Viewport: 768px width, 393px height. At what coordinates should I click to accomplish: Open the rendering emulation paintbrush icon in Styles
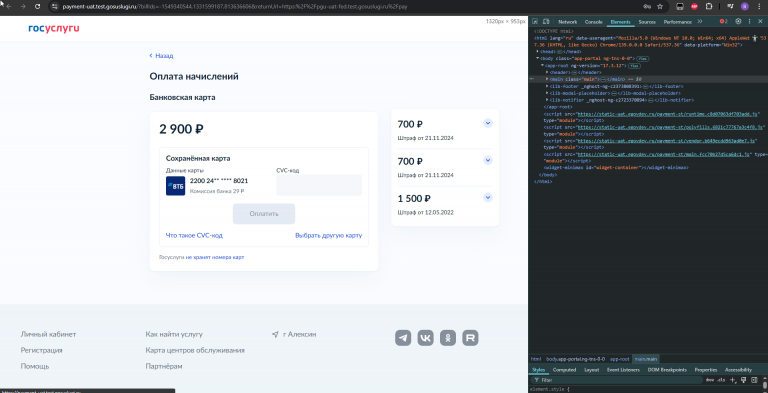click(743, 380)
